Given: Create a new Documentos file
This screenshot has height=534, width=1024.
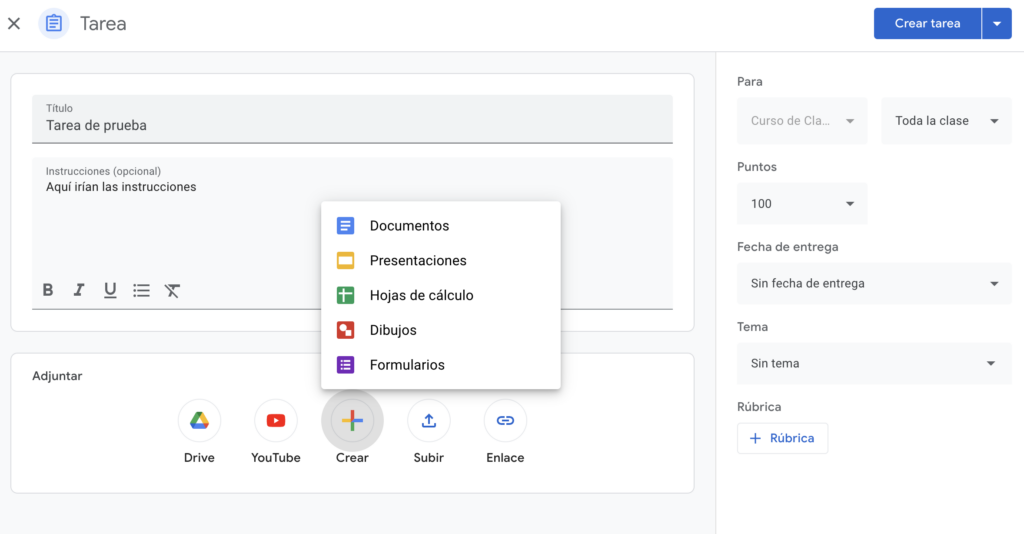Looking at the screenshot, I should (x=441, y=226).
